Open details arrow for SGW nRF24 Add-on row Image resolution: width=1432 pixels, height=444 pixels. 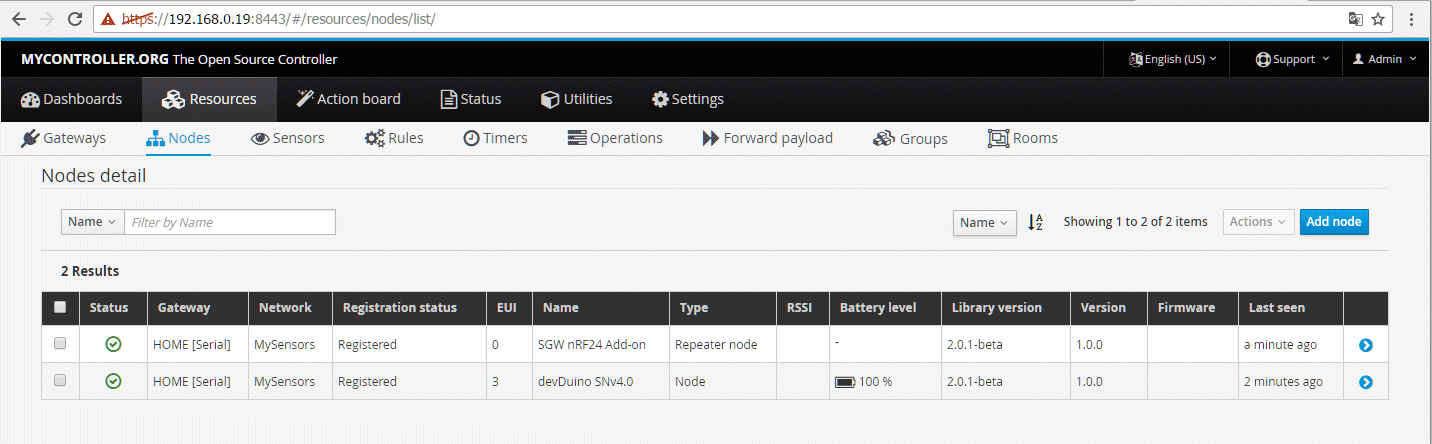[x=1365, y=345]
